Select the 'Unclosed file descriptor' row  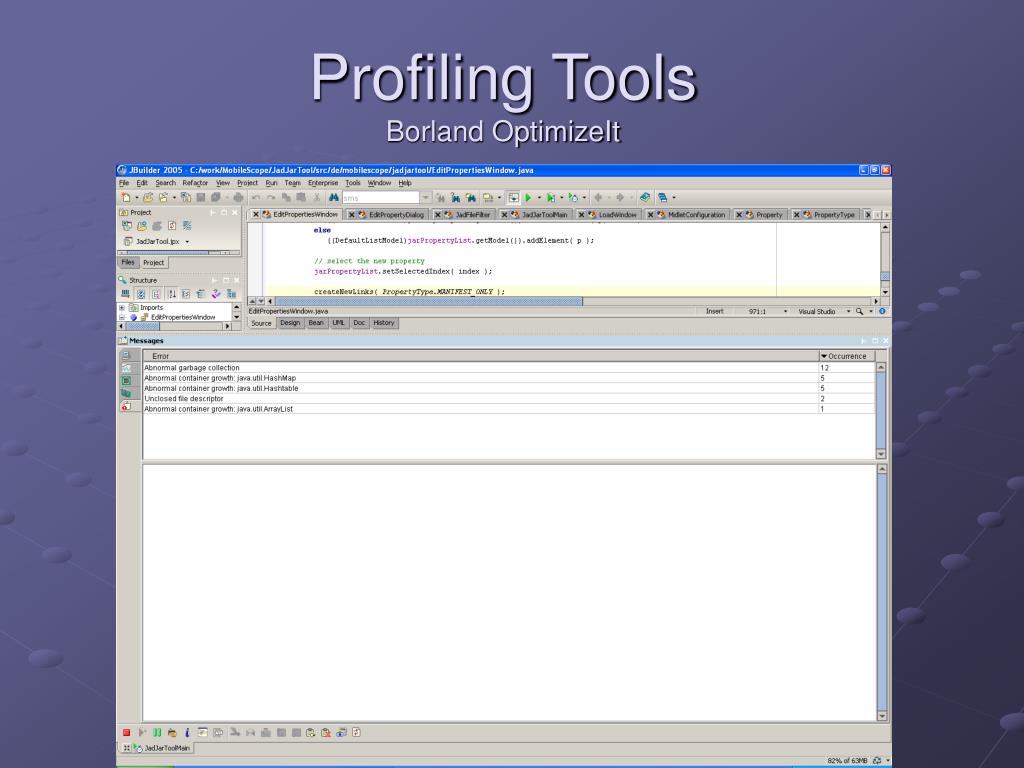tap(509, 398)
